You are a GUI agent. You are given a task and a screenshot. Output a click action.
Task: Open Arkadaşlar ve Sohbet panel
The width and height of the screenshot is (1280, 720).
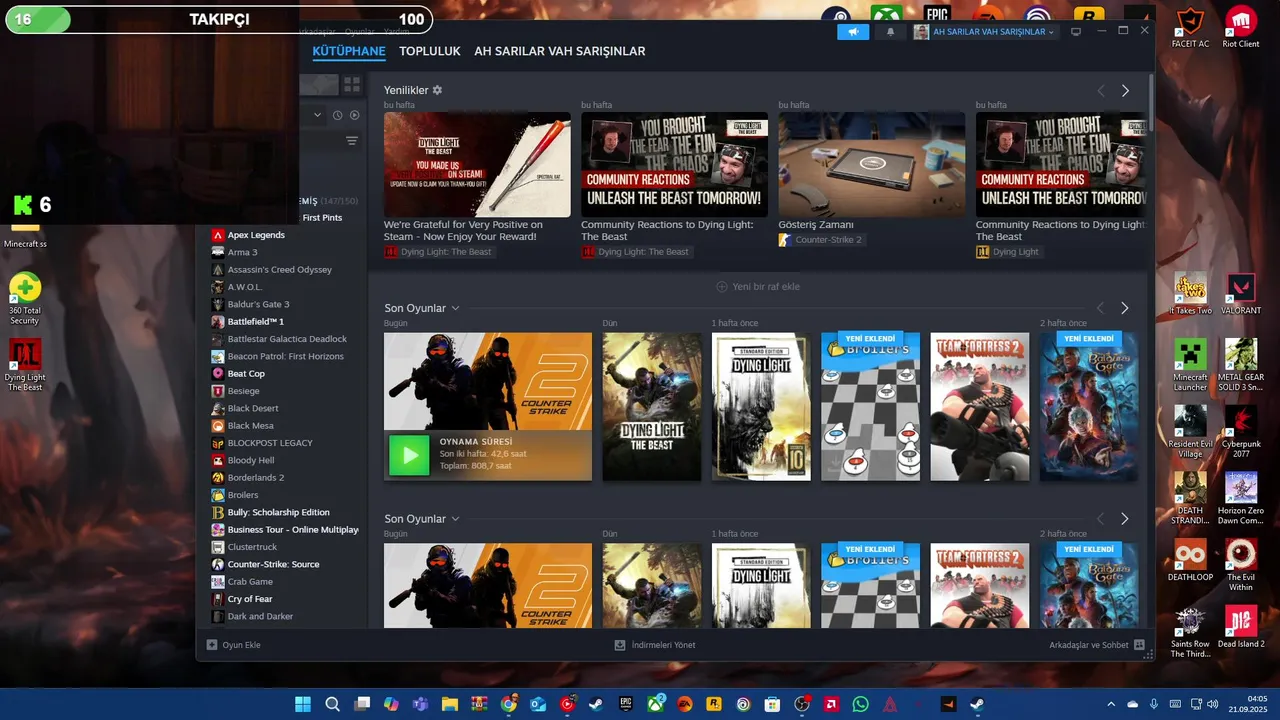(x=1097, y=645)
